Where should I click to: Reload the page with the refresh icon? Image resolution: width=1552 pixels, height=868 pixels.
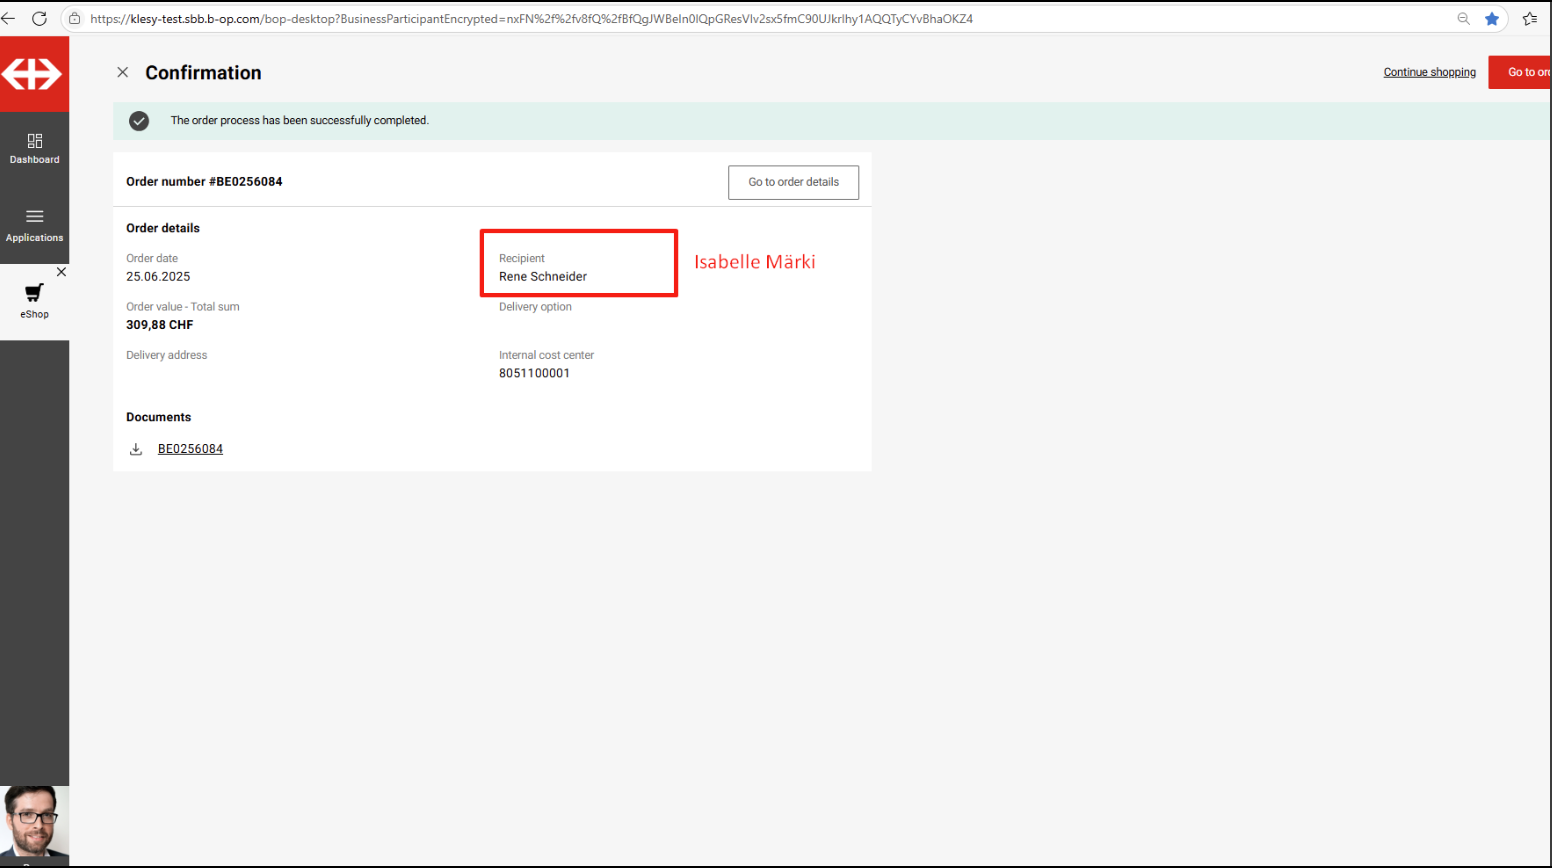point(40,19)
